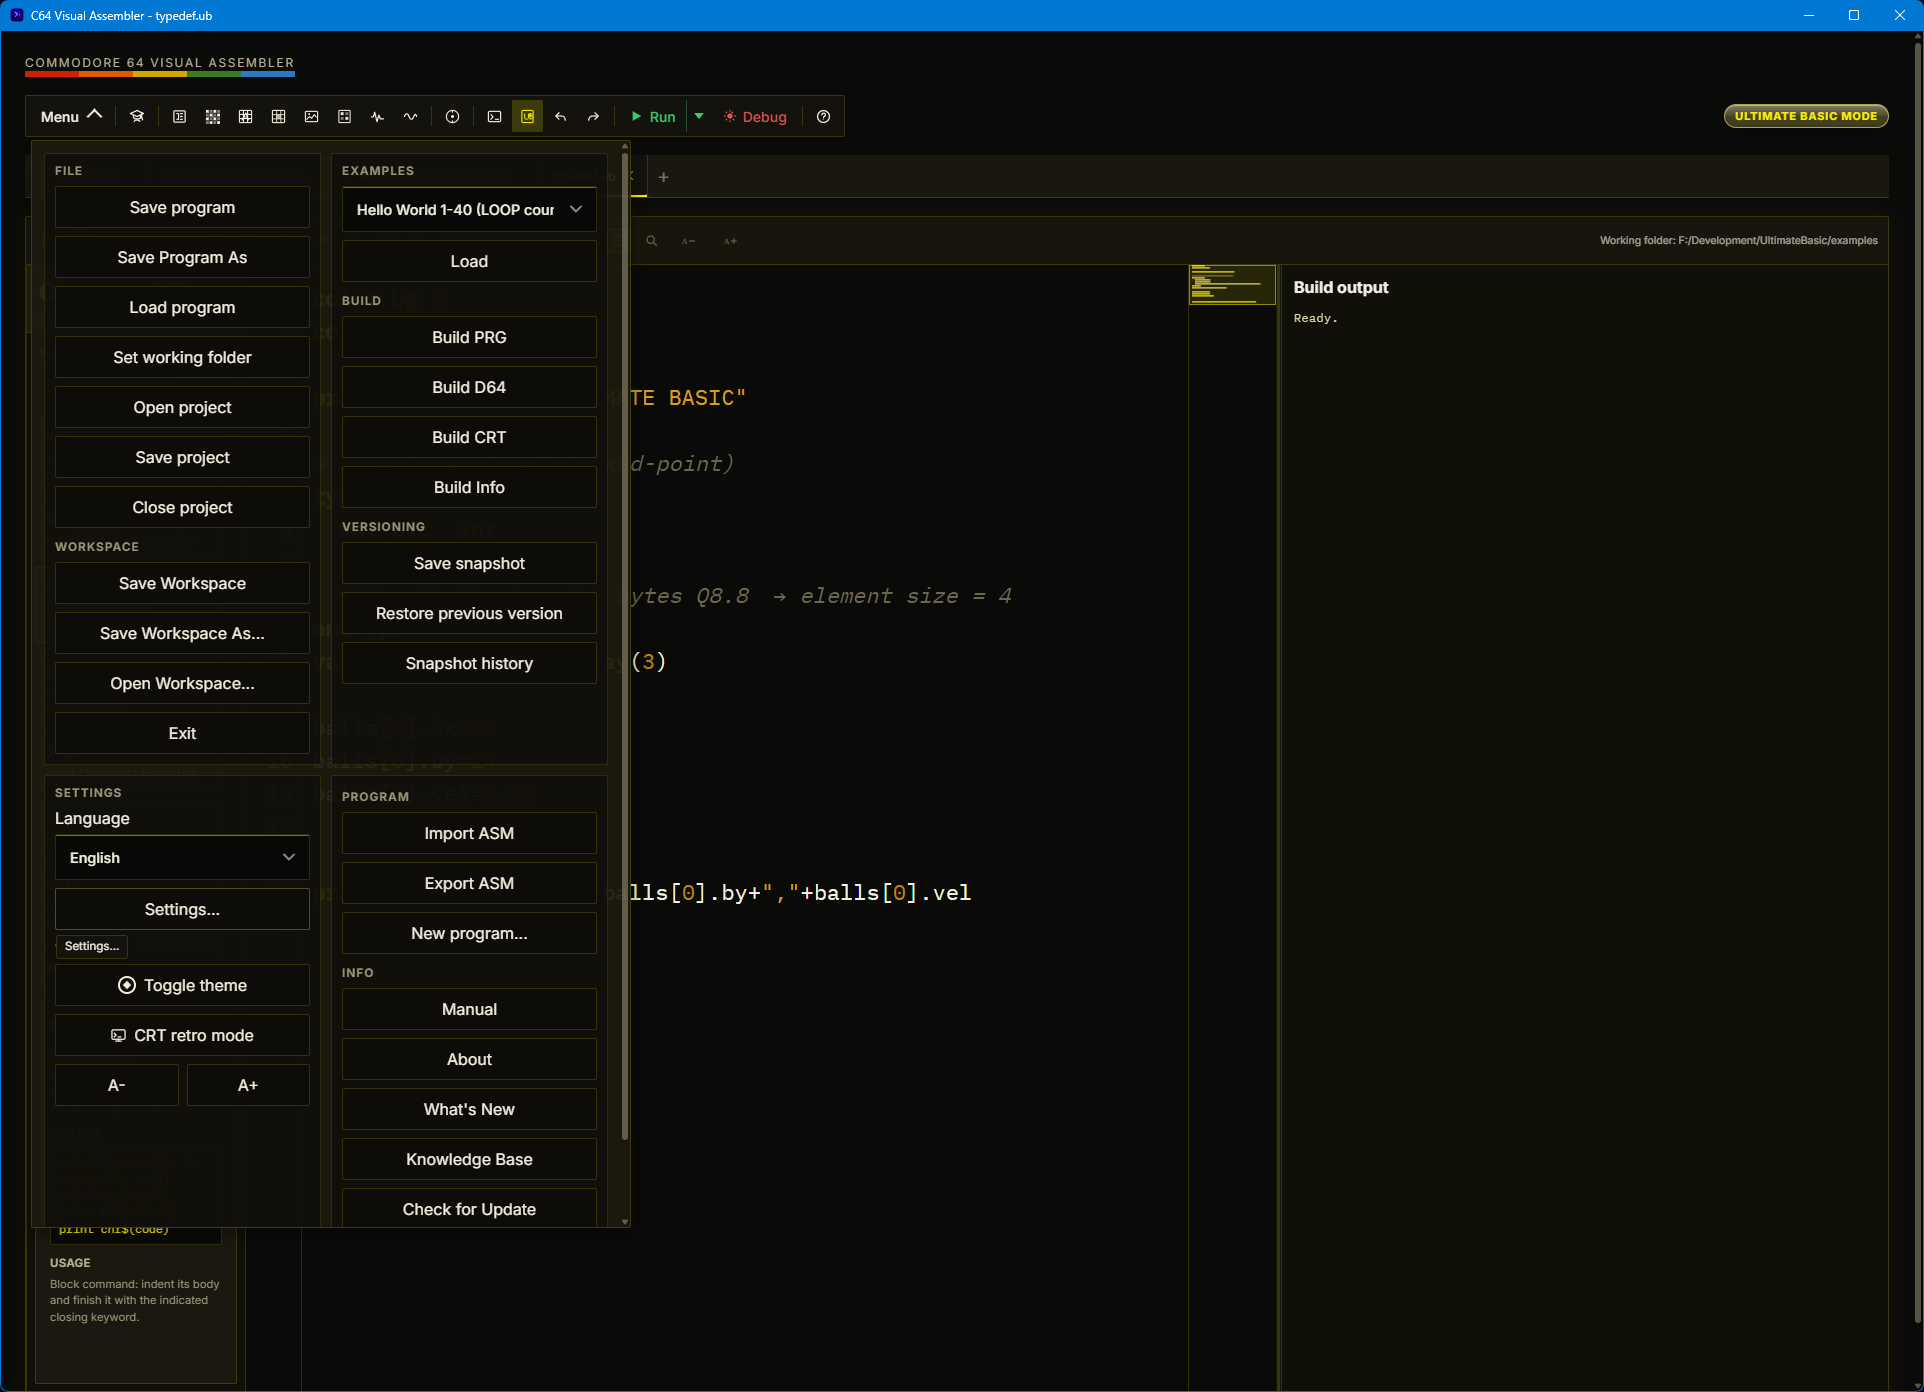Toggle Ultimate Basic Mode badge
1924x1392 pixels.
(1806, 116)
